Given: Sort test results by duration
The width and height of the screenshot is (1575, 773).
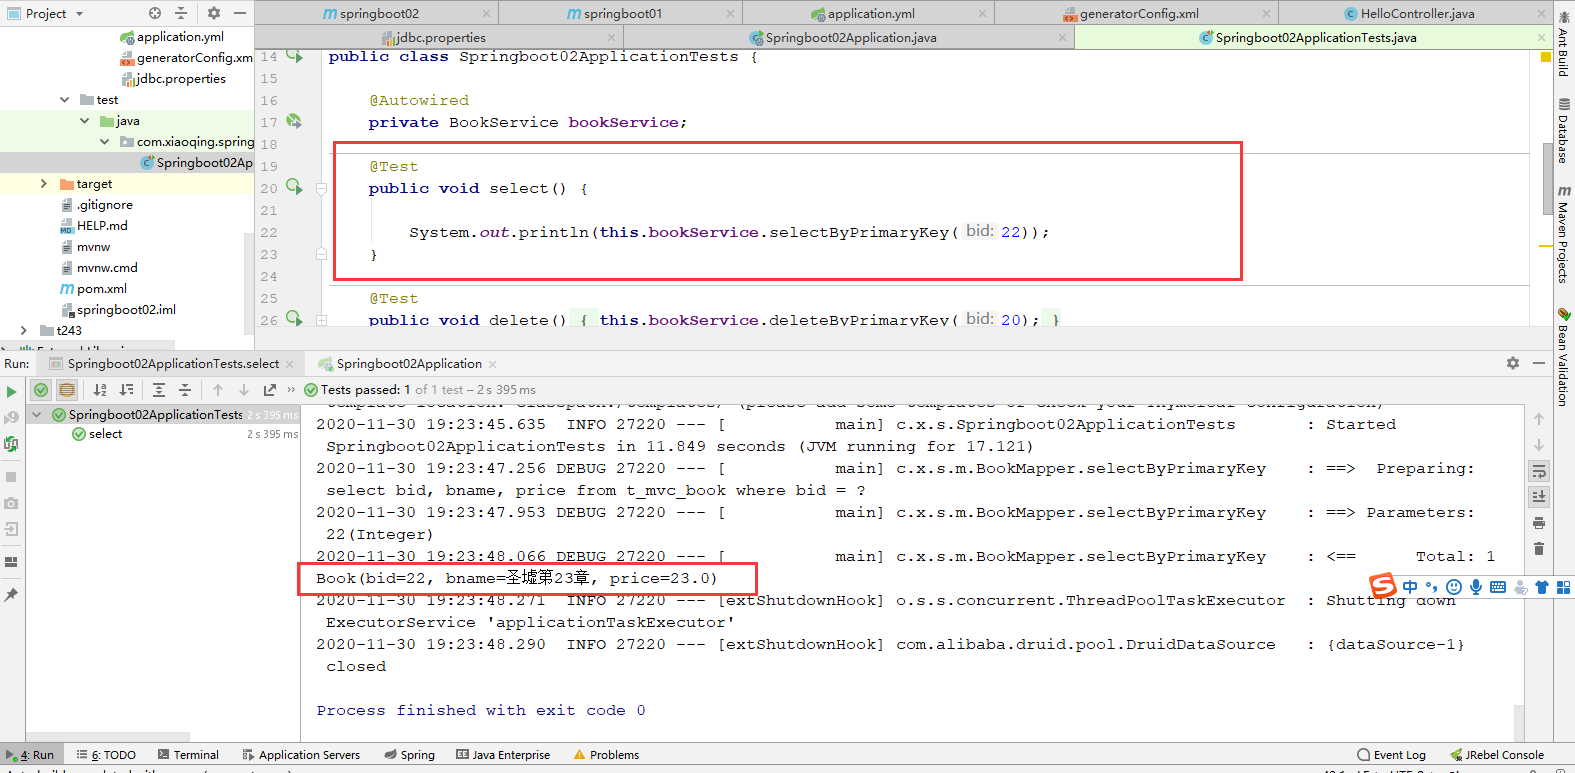Looking at the screenshot, I should (126, 390).
